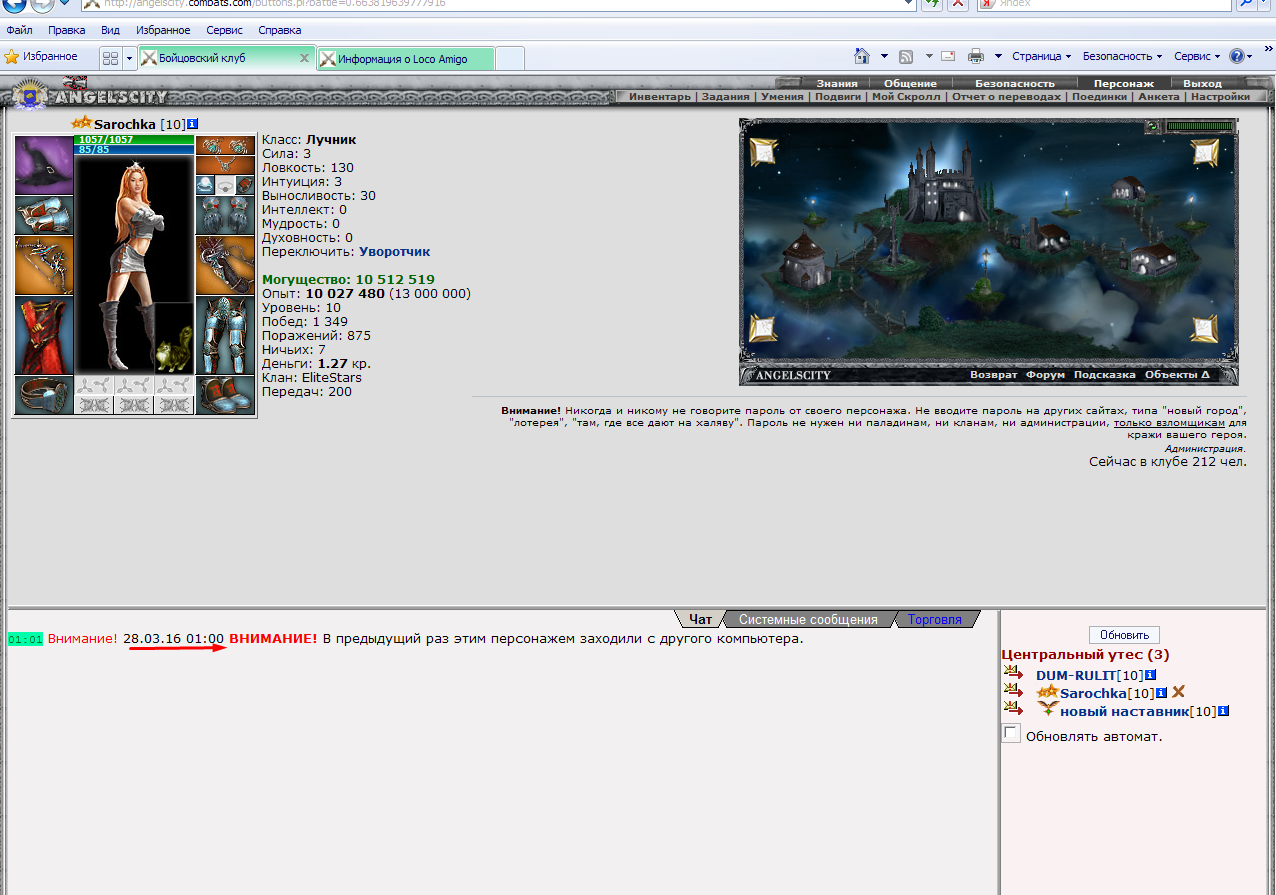Click the browser Home icon
The image size is (1276, 895).
tap(862, 56)
